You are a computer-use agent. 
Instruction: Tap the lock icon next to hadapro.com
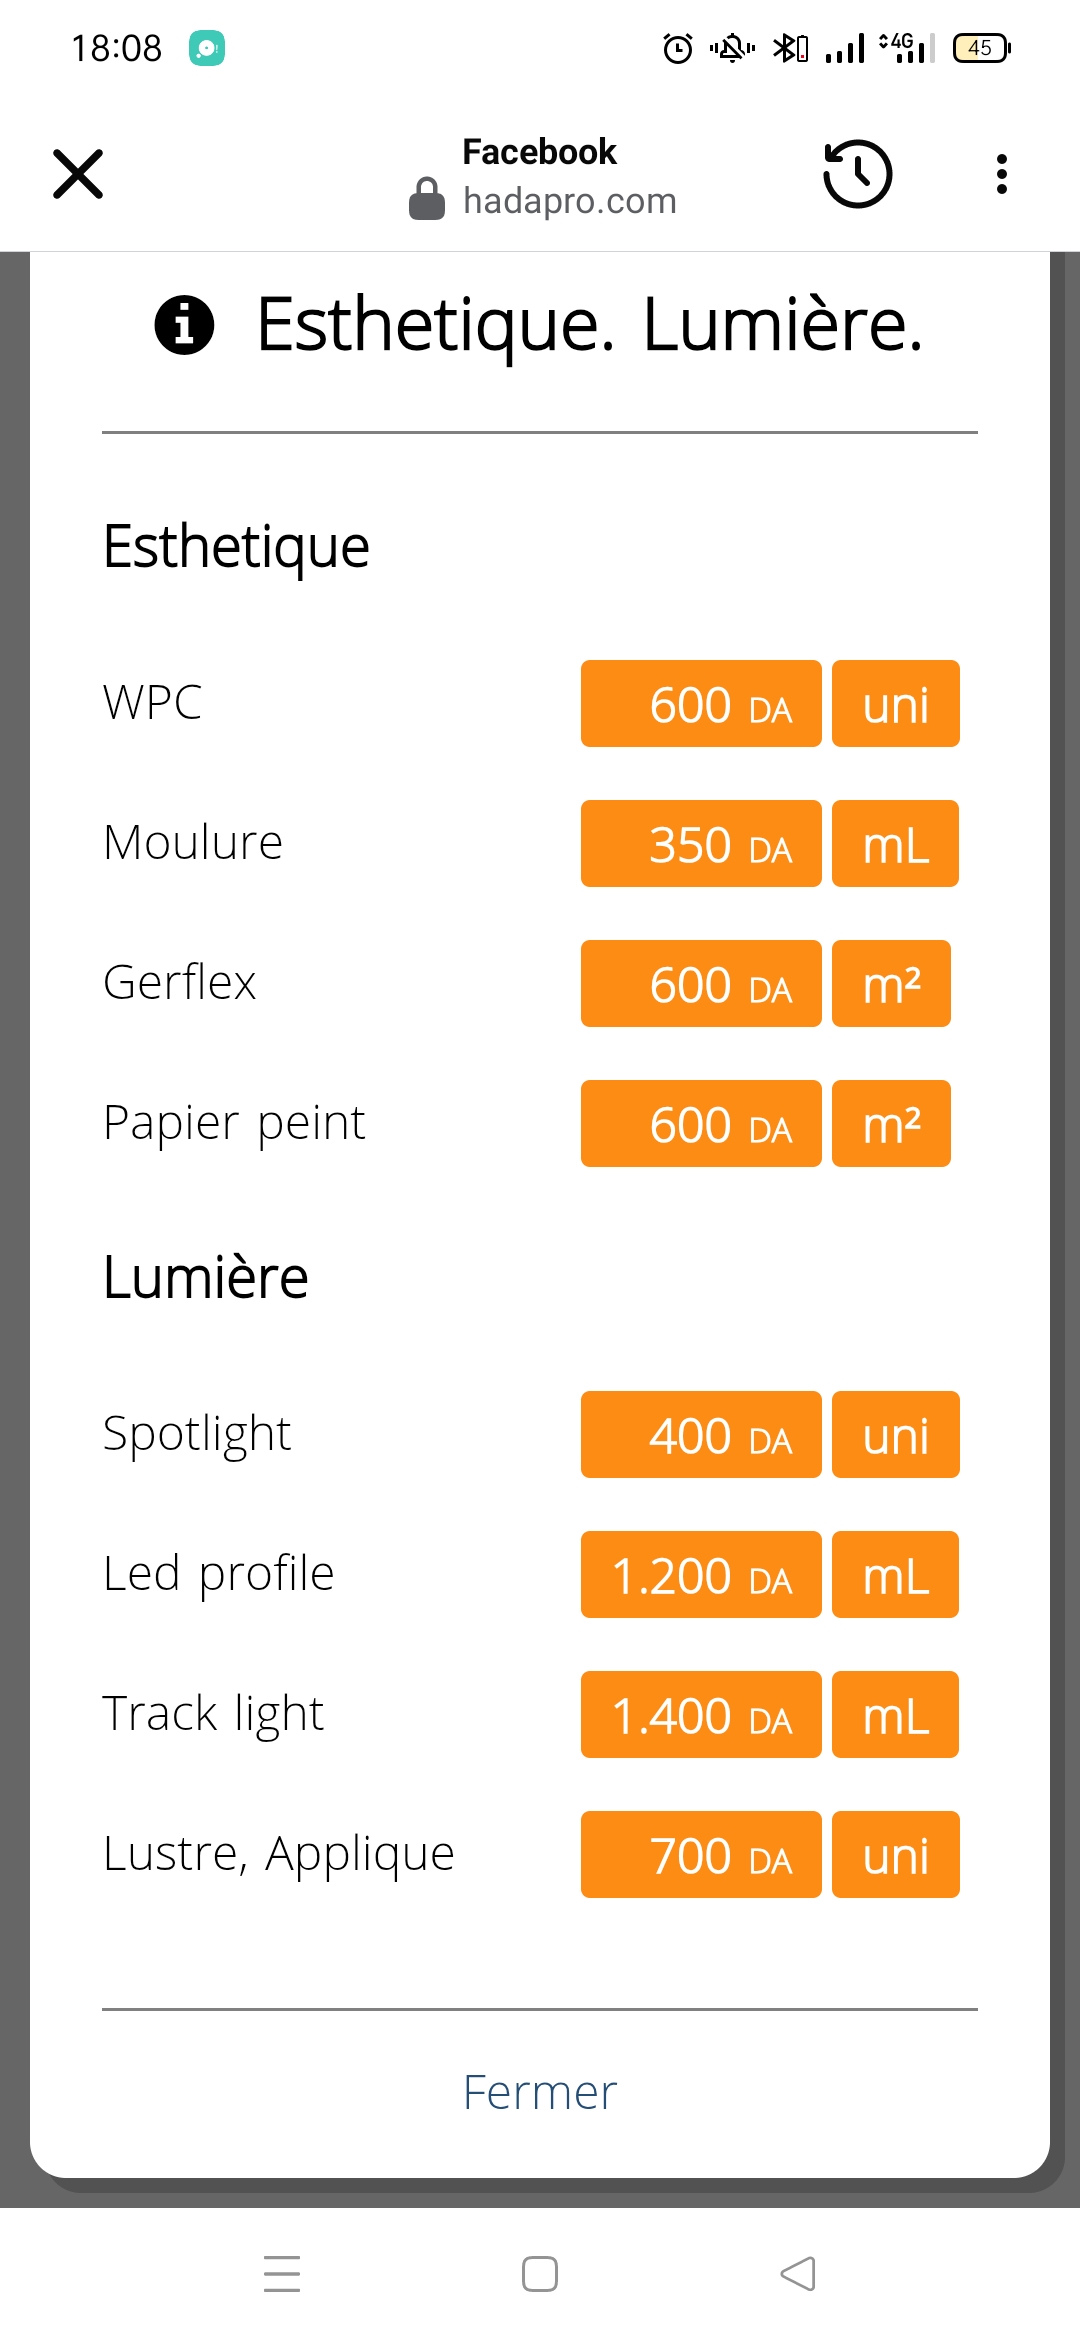427,199
